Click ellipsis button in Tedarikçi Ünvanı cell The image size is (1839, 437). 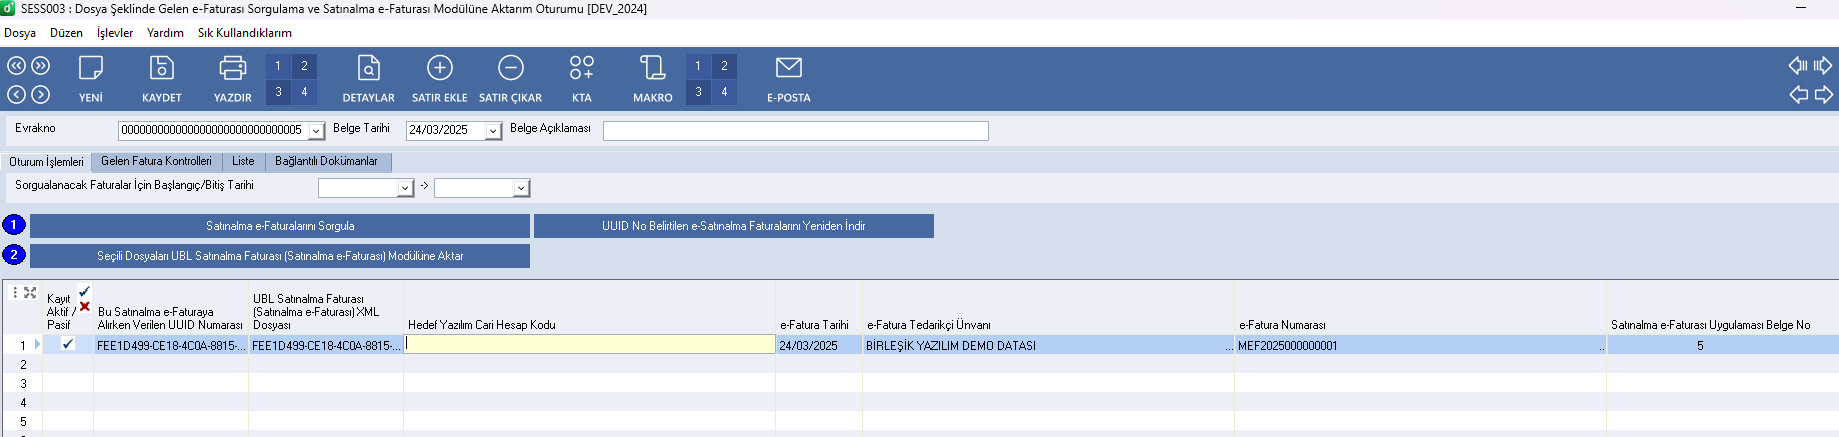coord(1229,346)
